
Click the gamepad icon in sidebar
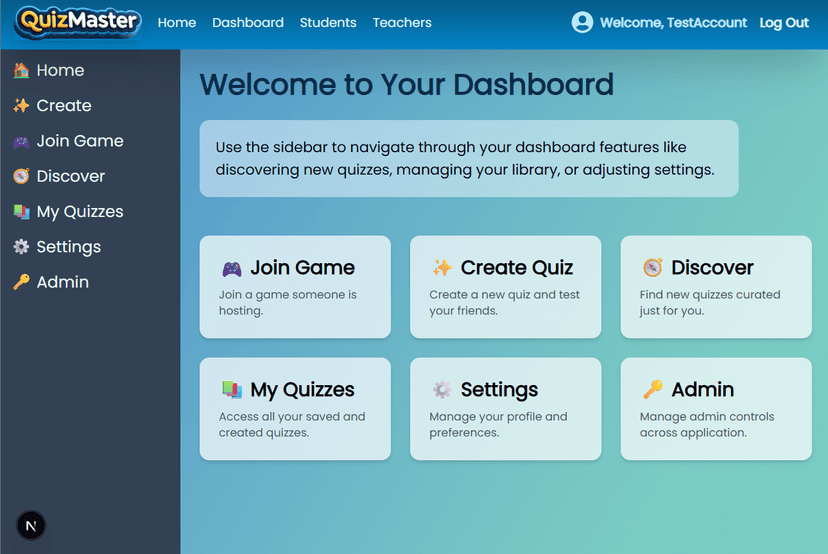point(21,141)
